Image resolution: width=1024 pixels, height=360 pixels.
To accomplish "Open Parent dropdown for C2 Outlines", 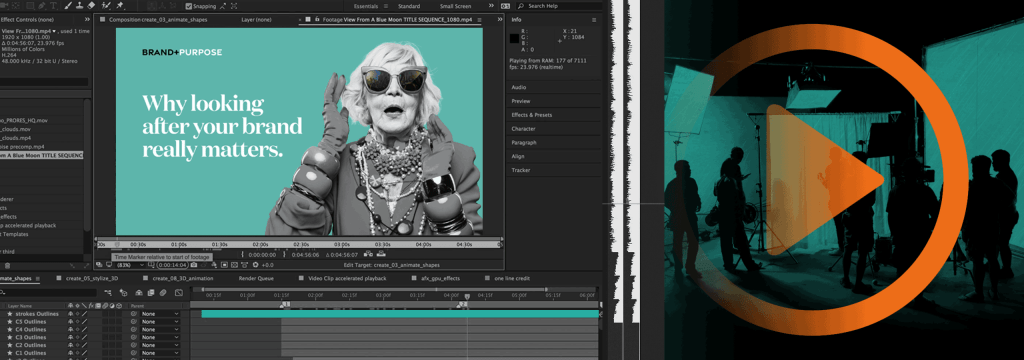I will click(160, 345).
